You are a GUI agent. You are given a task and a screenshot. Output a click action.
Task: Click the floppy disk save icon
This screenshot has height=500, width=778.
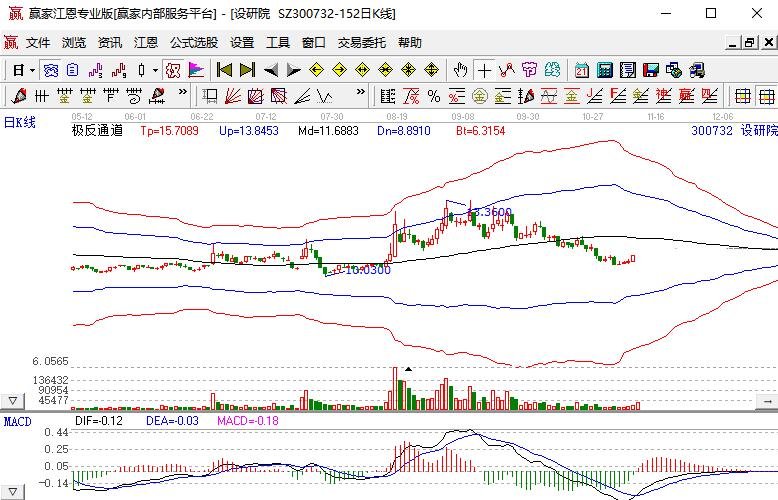(x=650, y=70)
